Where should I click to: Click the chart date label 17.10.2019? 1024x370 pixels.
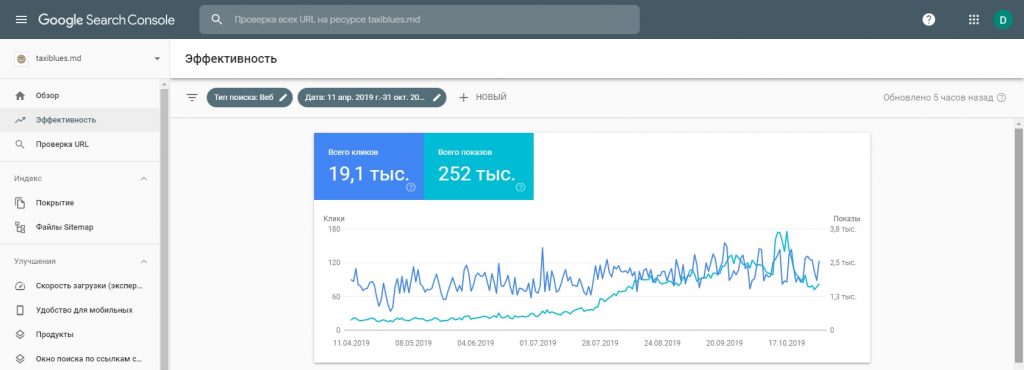pos(786,343)
